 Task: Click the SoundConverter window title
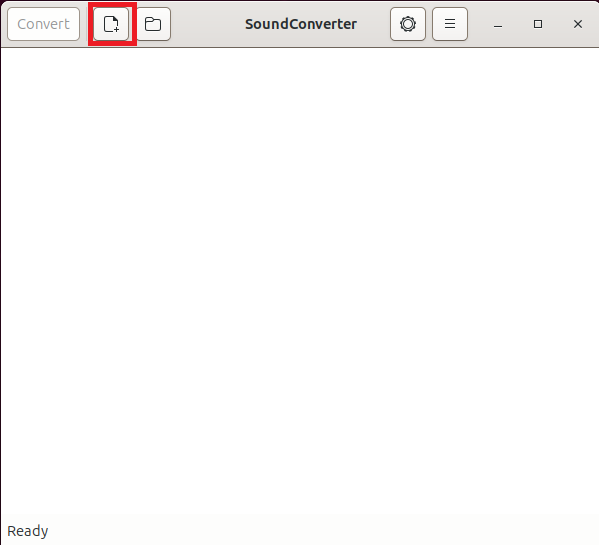click(x=301, y=24)
